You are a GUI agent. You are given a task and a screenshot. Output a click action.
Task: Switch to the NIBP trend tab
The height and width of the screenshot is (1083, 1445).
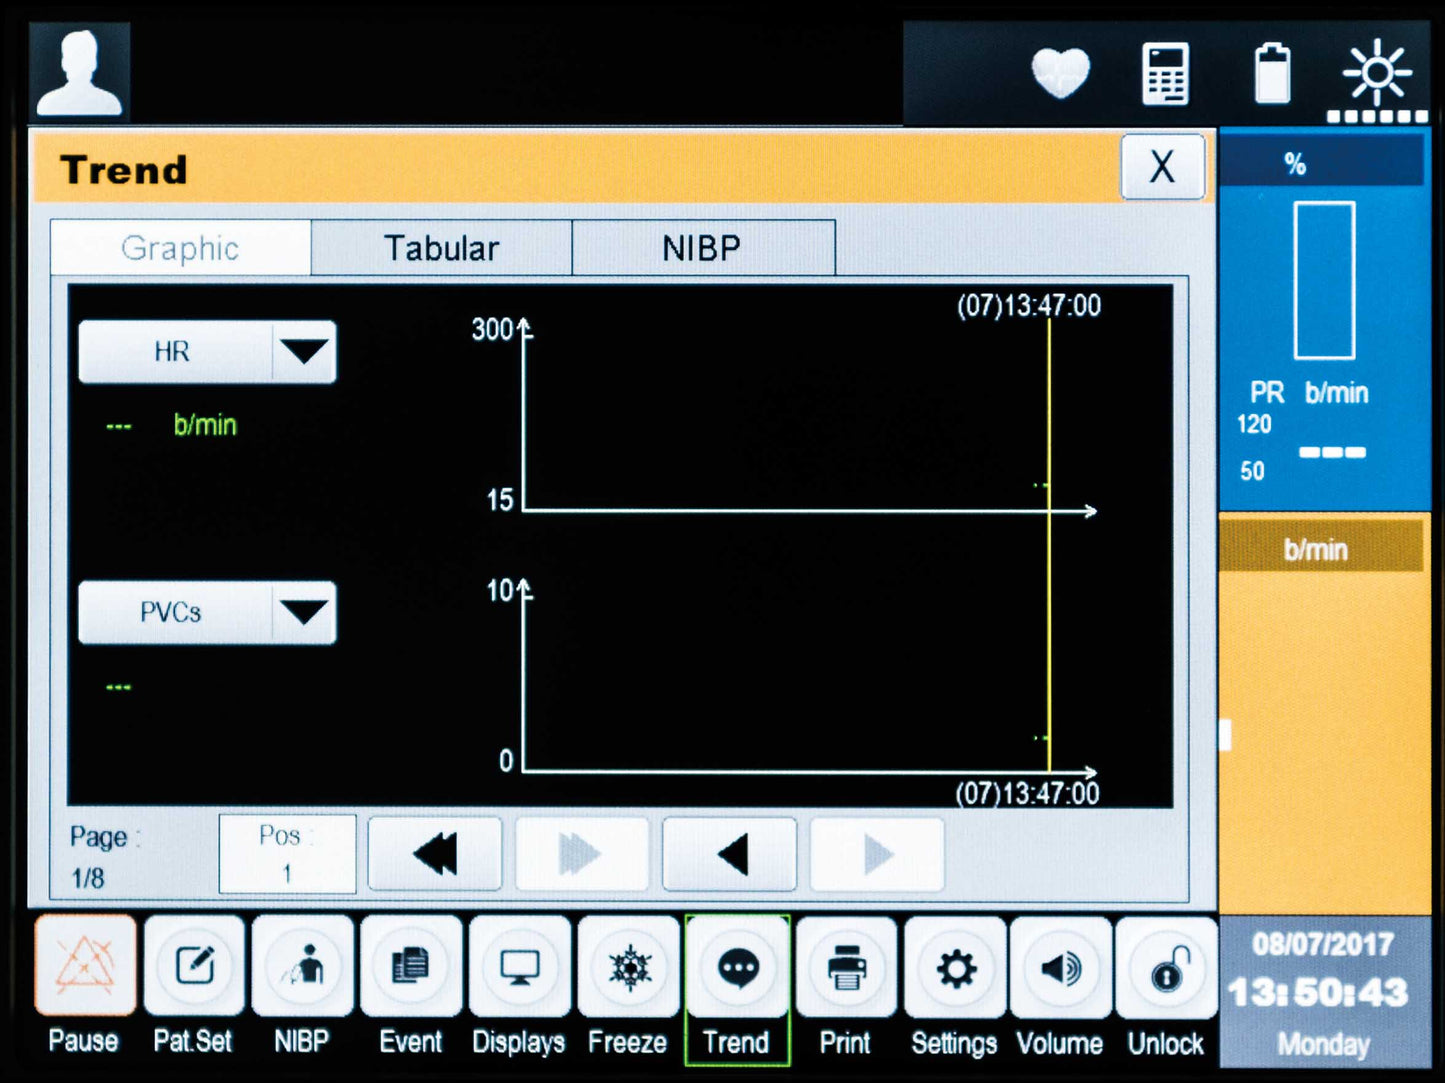[702, 248]
